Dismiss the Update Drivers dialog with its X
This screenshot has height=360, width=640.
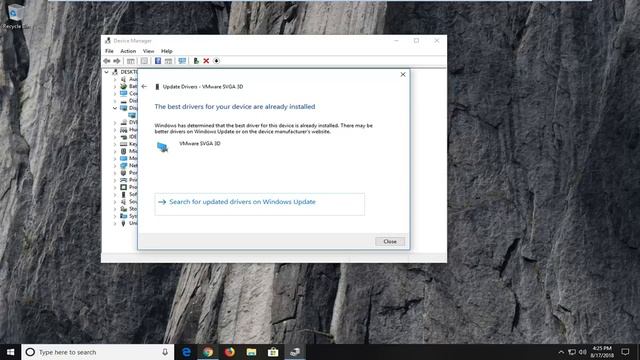pyautogui.click(x=403, y=74)
